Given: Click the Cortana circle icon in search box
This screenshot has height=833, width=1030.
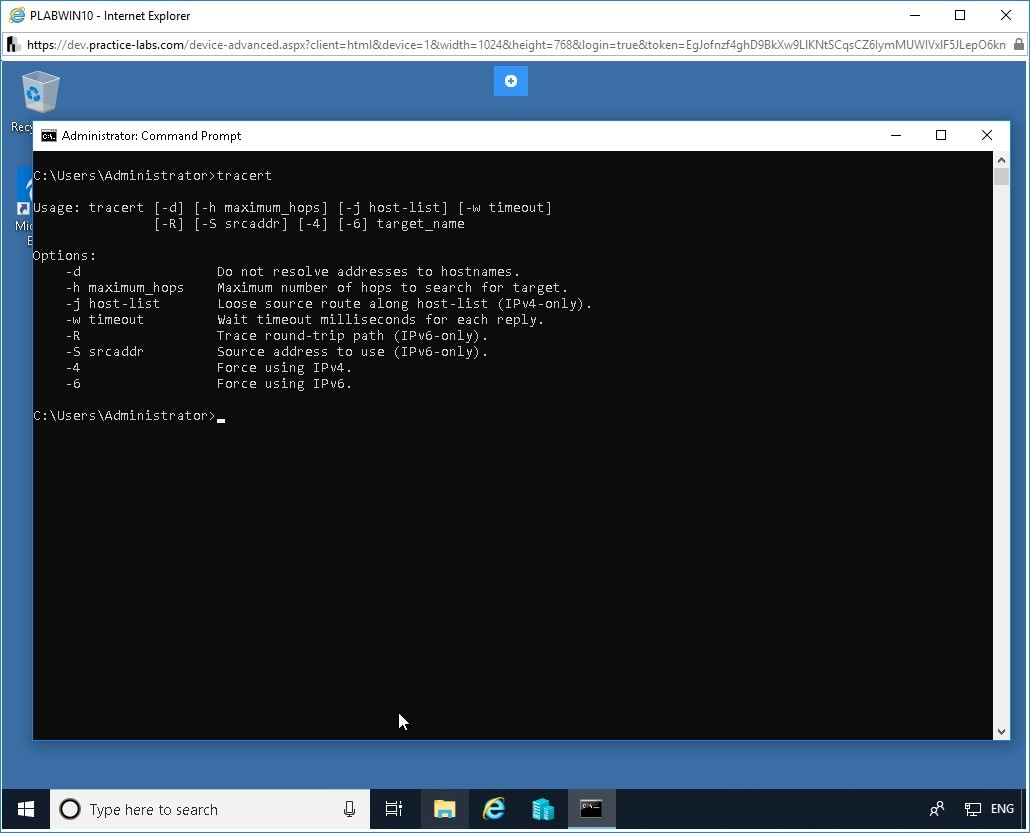Looking at the screenshot, I should coord(70,809).
